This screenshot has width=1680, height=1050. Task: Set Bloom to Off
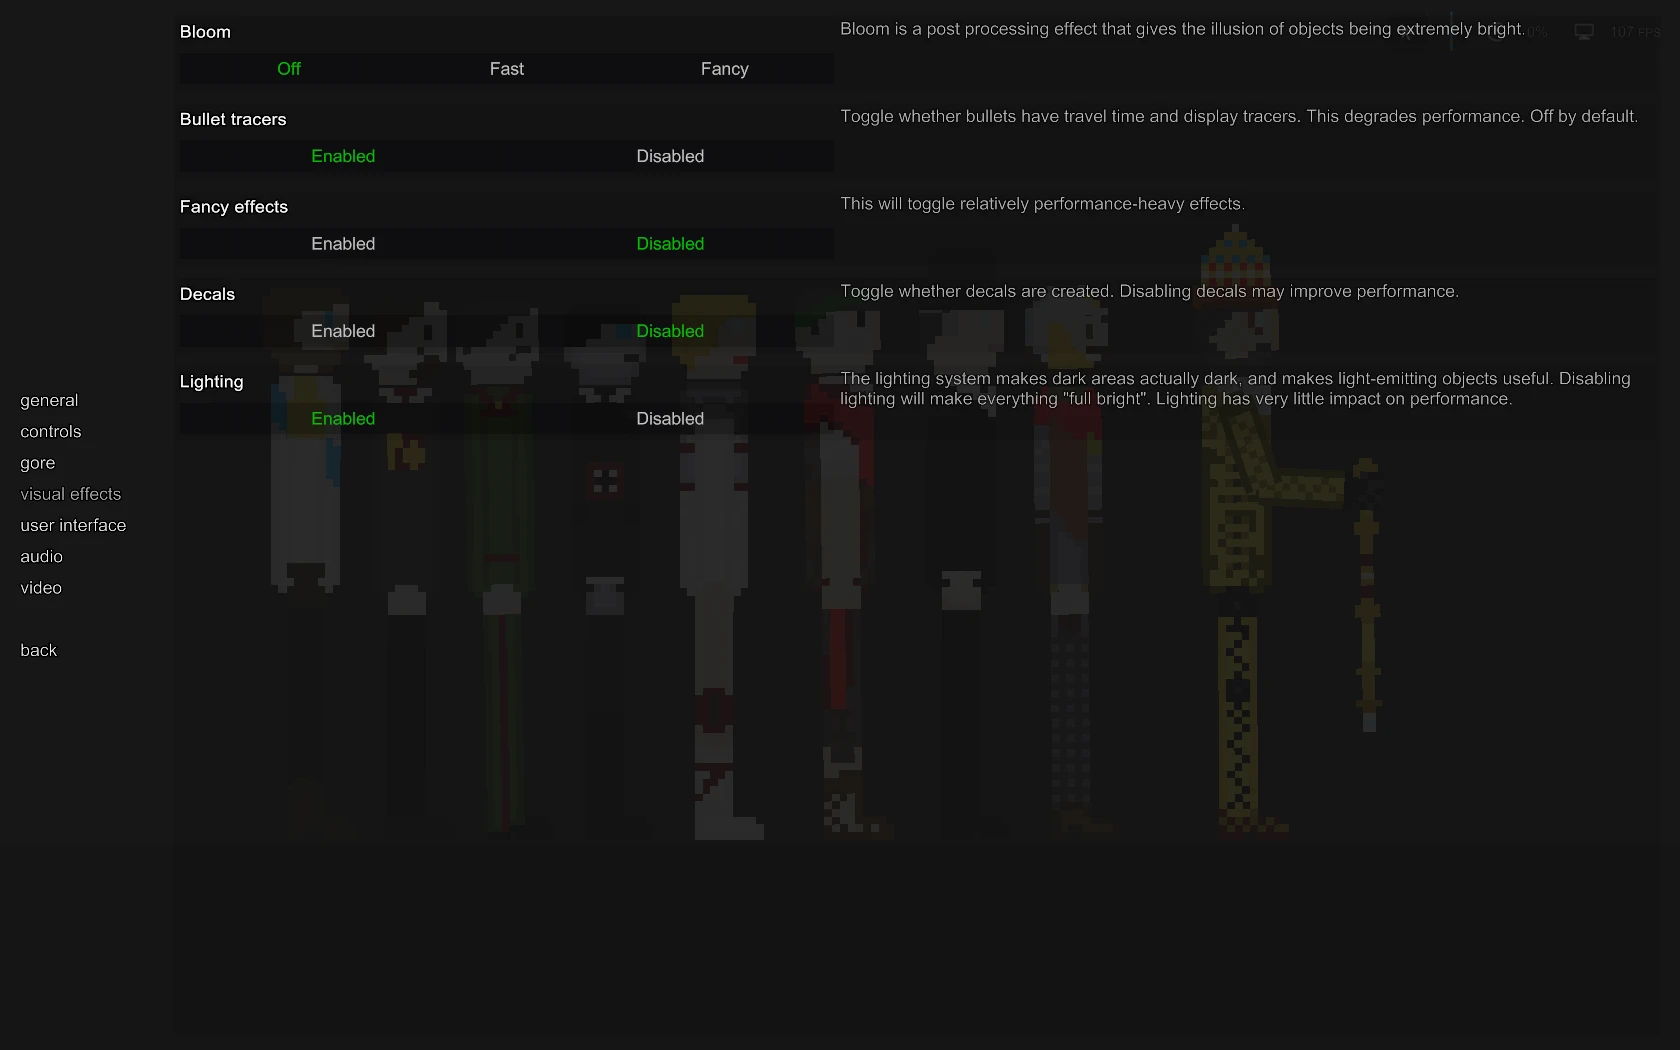(x=289, y=69)
